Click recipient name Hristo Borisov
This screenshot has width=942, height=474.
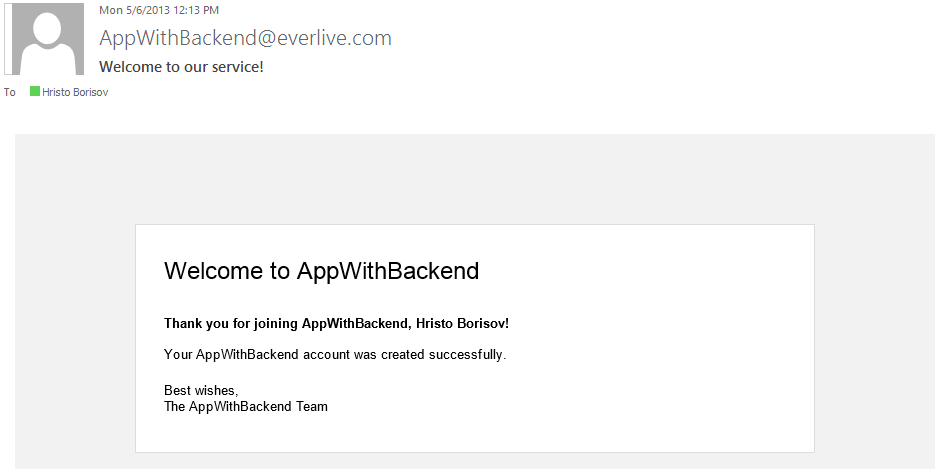click(75, 92)
